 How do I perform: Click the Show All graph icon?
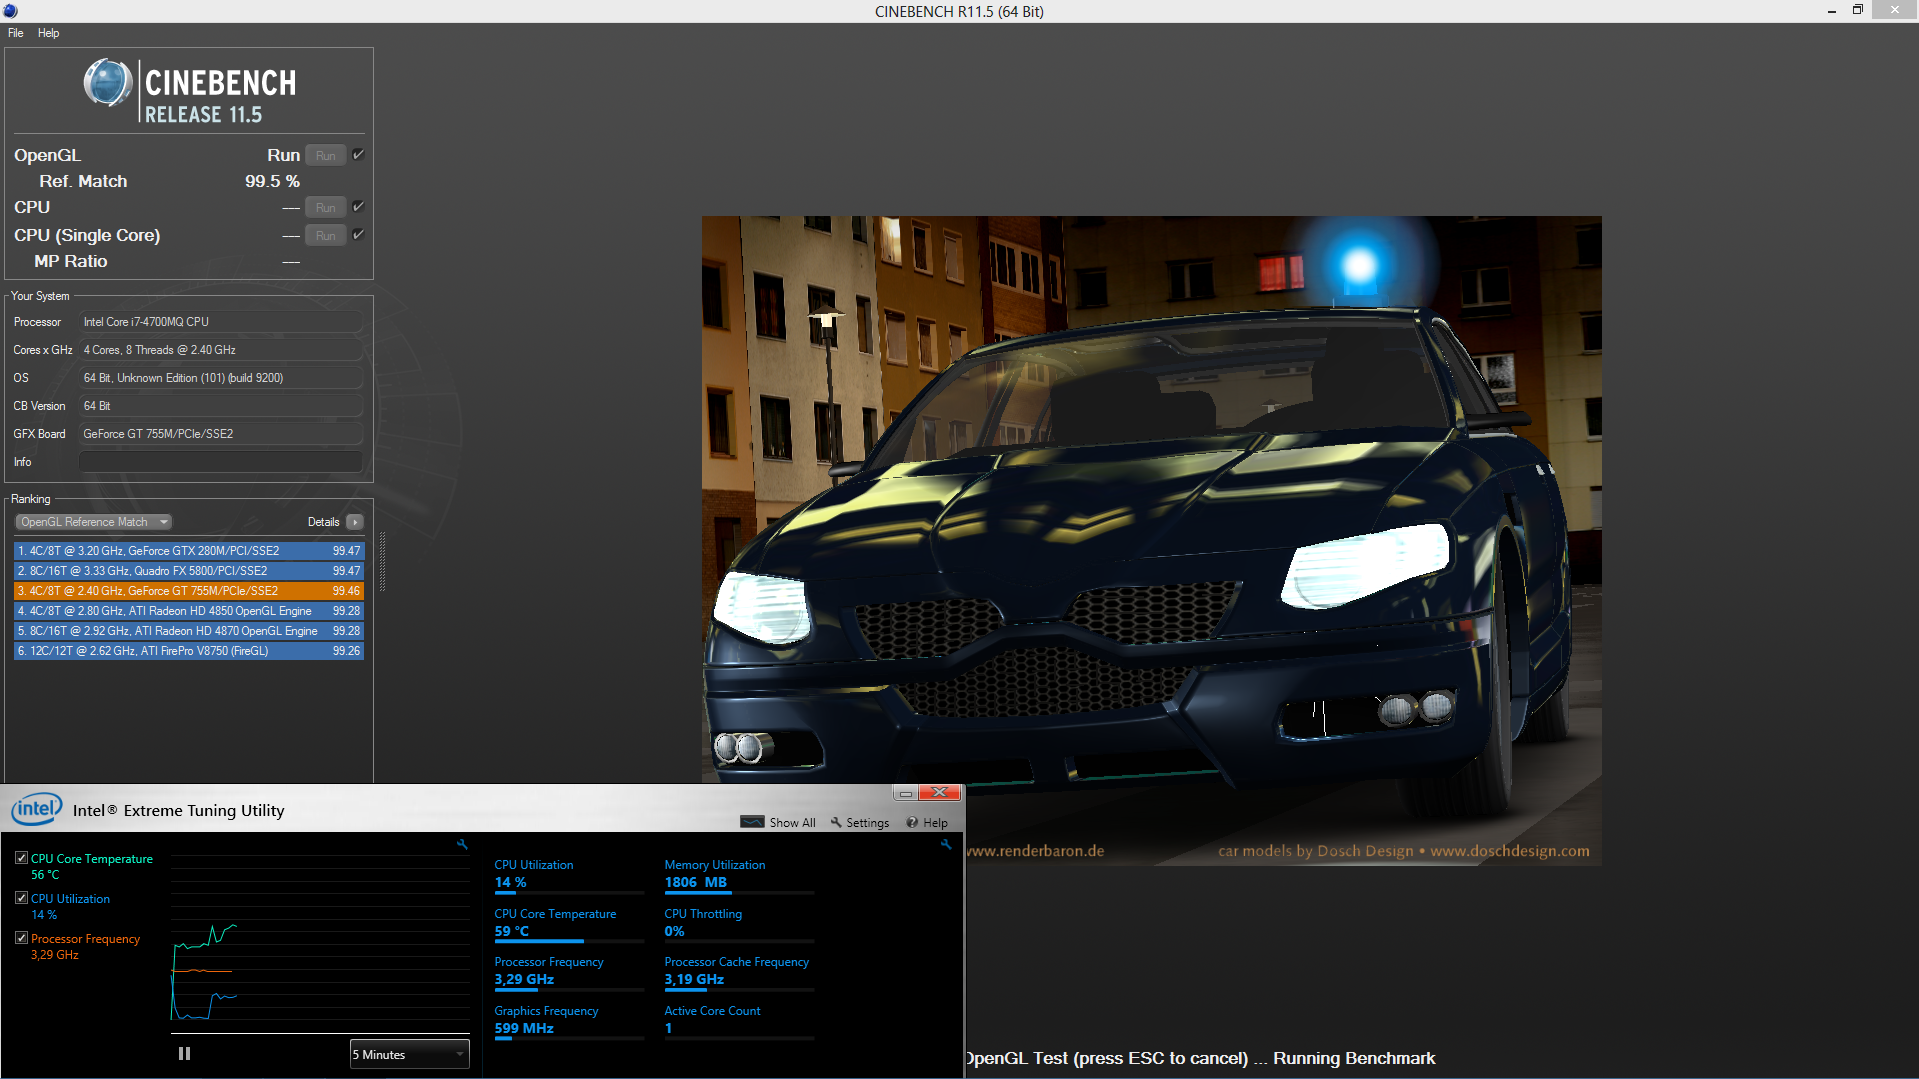pyautogui.click(x=752, y=822)
